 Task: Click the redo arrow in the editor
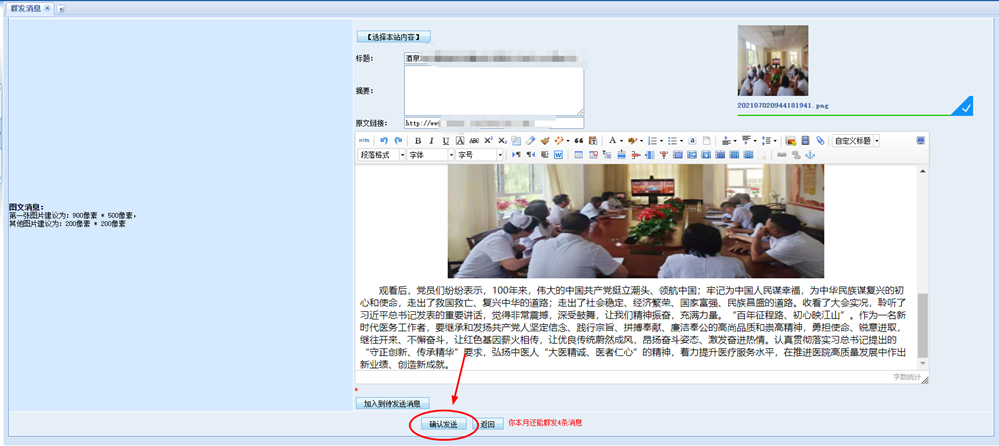(398, 141)
